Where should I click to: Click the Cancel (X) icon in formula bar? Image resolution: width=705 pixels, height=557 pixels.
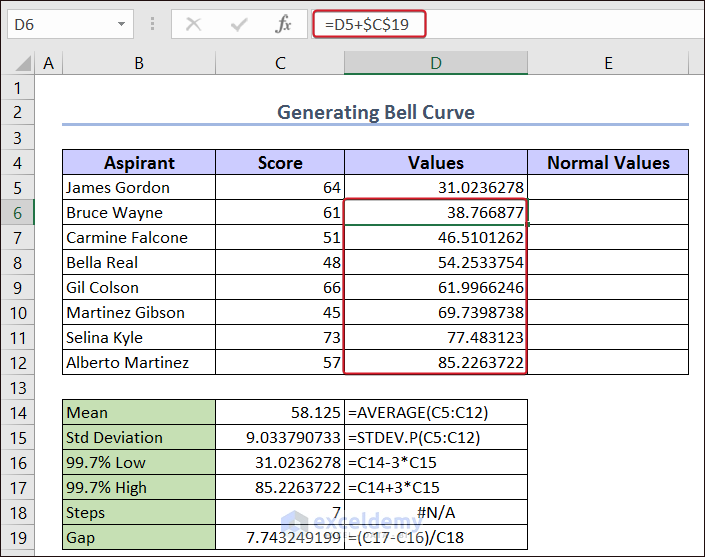194,24
